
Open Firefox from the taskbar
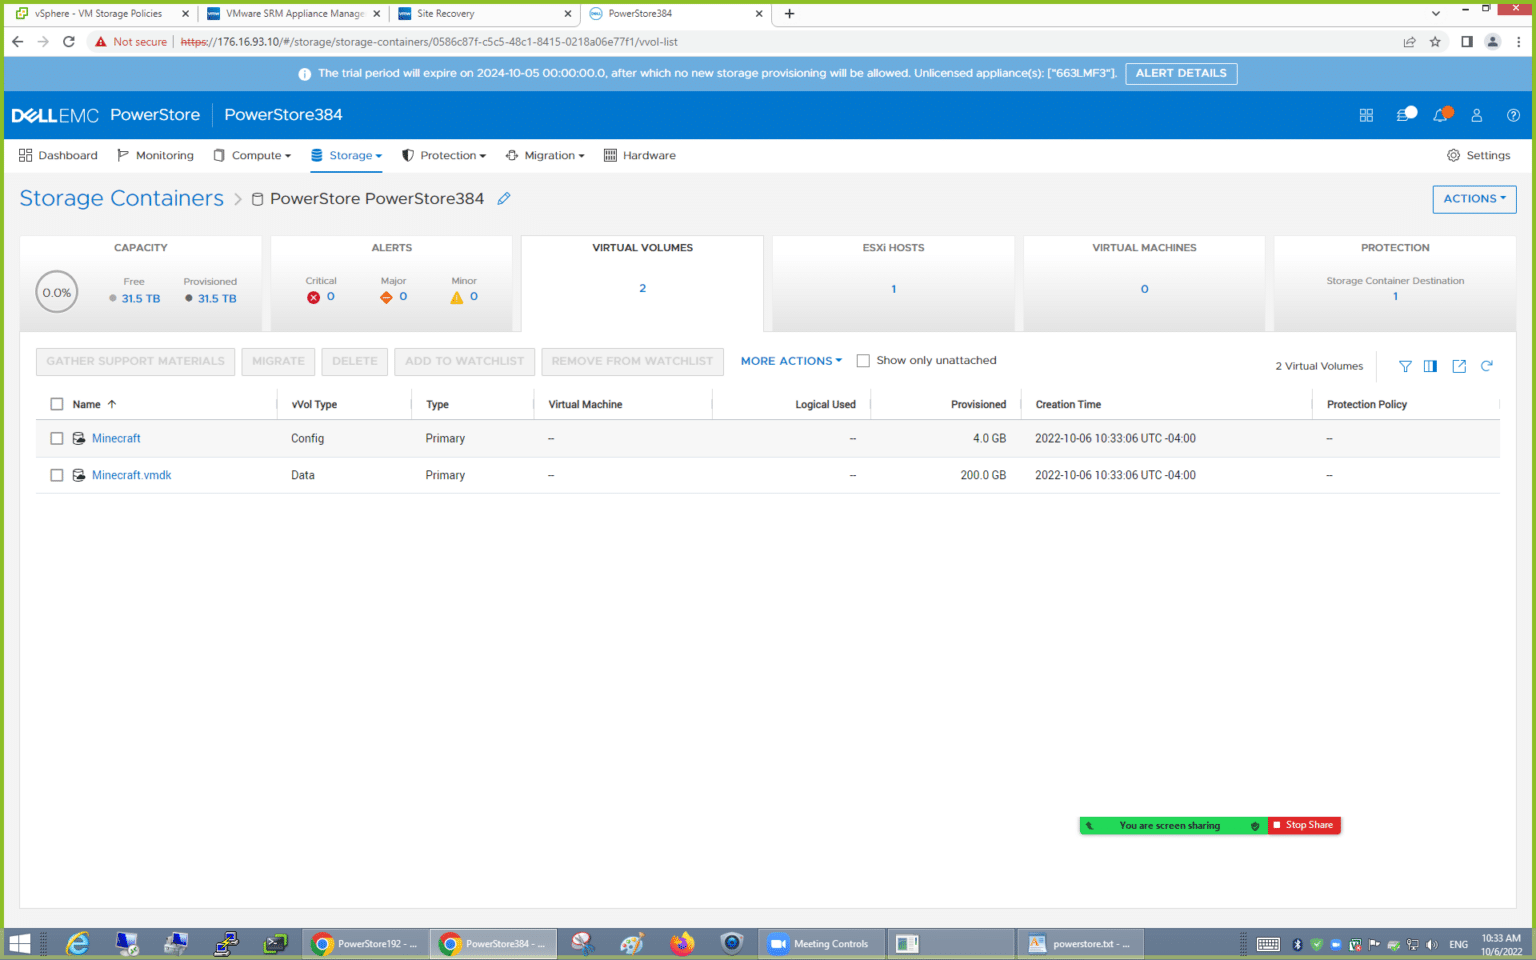[682, 943]
